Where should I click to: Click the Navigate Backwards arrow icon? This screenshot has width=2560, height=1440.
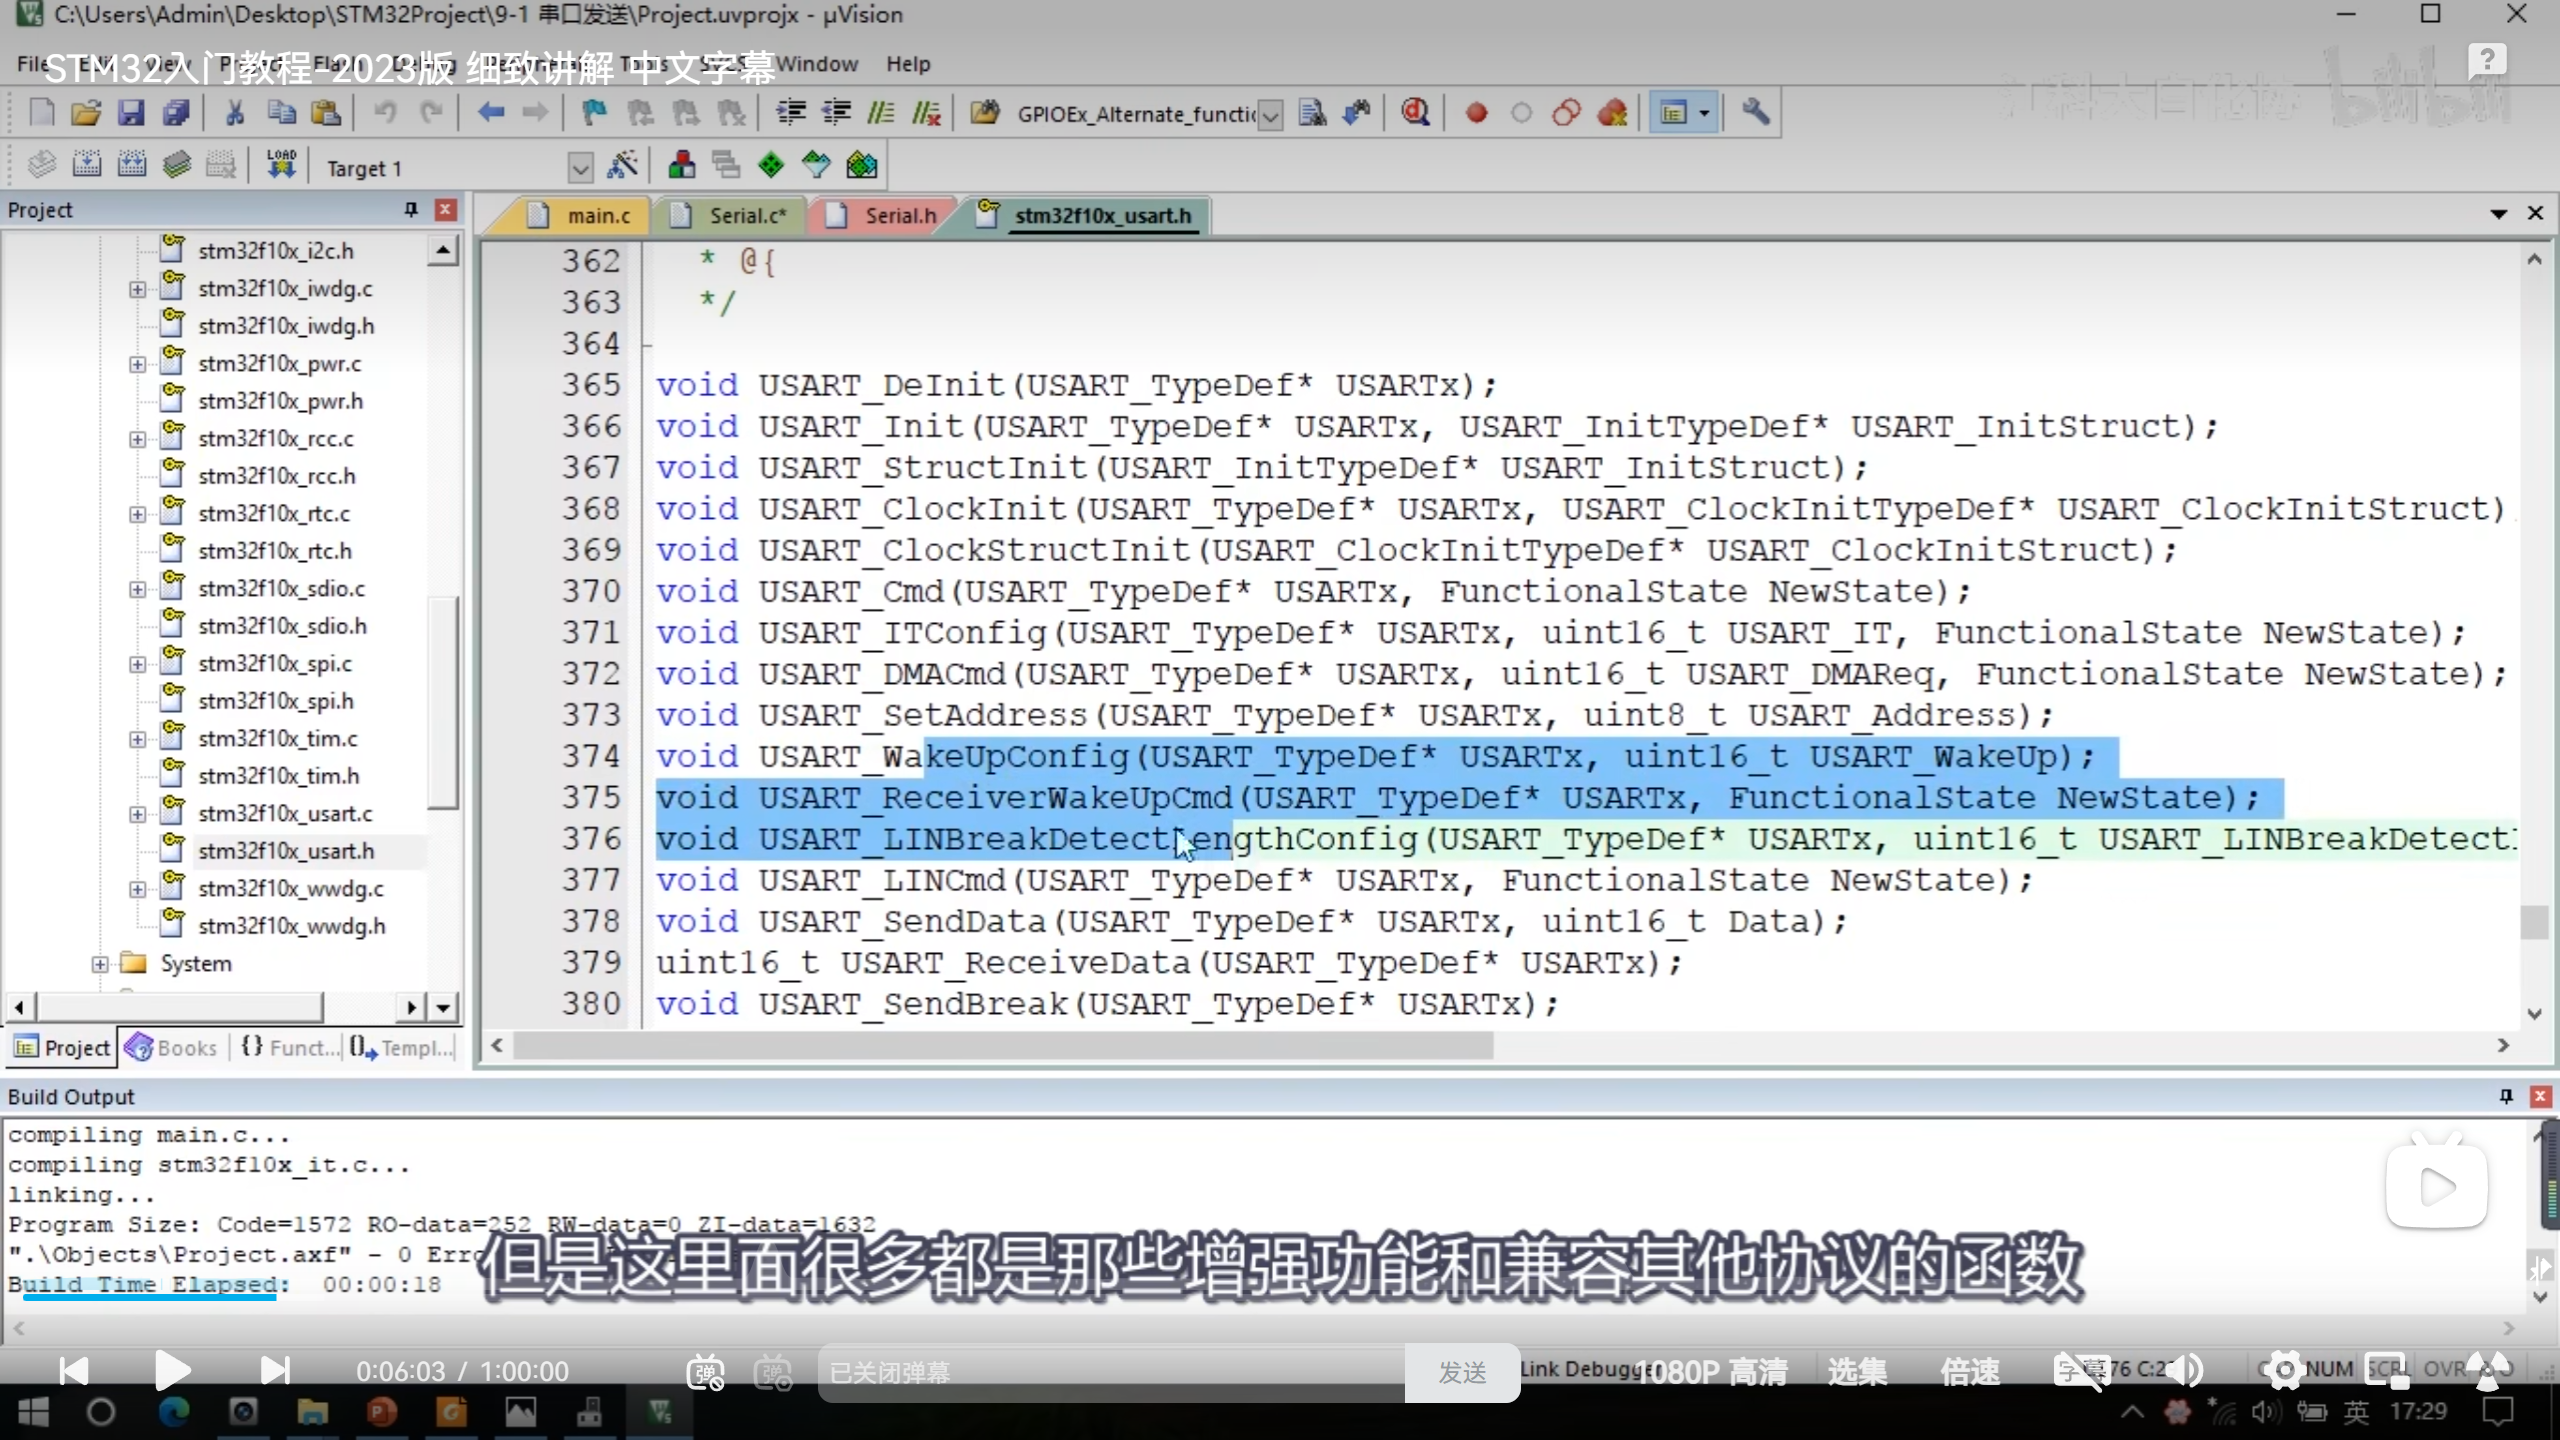pyautogui.click(x=490, y=113)
